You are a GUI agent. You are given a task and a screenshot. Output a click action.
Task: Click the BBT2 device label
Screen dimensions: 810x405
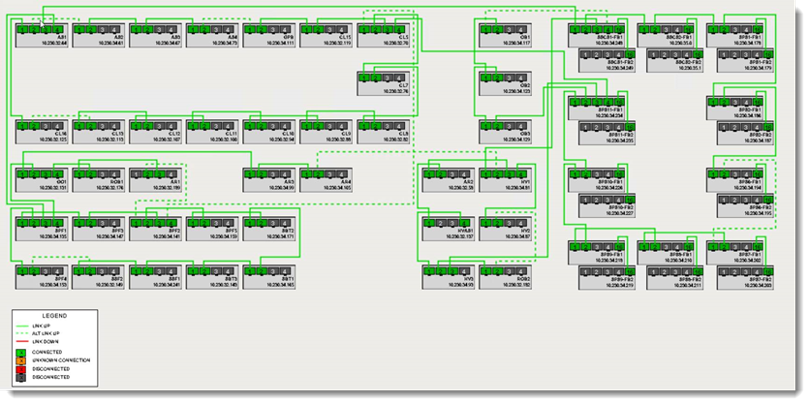(288, 230)
